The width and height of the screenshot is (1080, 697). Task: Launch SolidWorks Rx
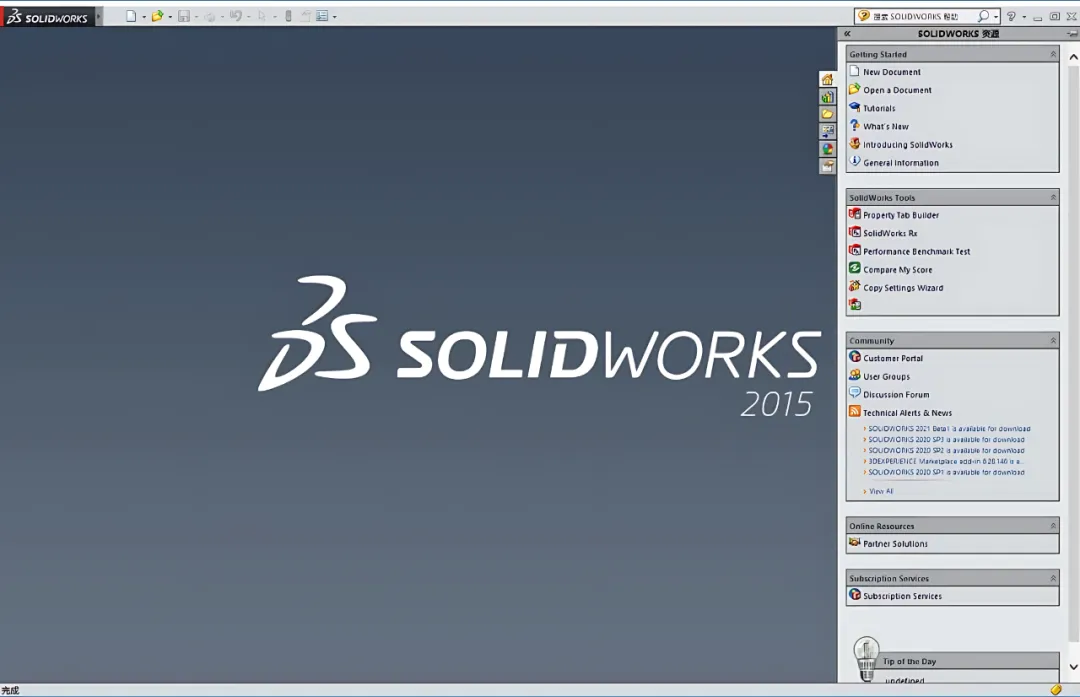click(x=890, y=233)
